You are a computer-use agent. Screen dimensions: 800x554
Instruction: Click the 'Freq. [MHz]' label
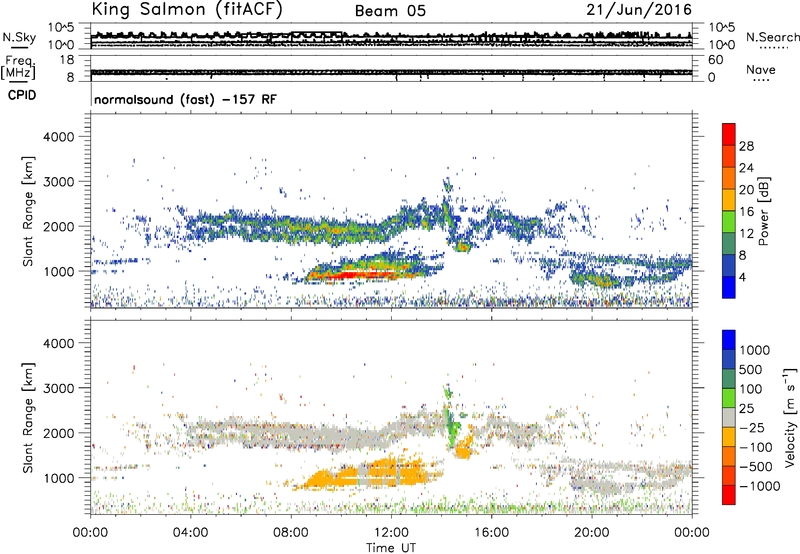pos(18,68)
